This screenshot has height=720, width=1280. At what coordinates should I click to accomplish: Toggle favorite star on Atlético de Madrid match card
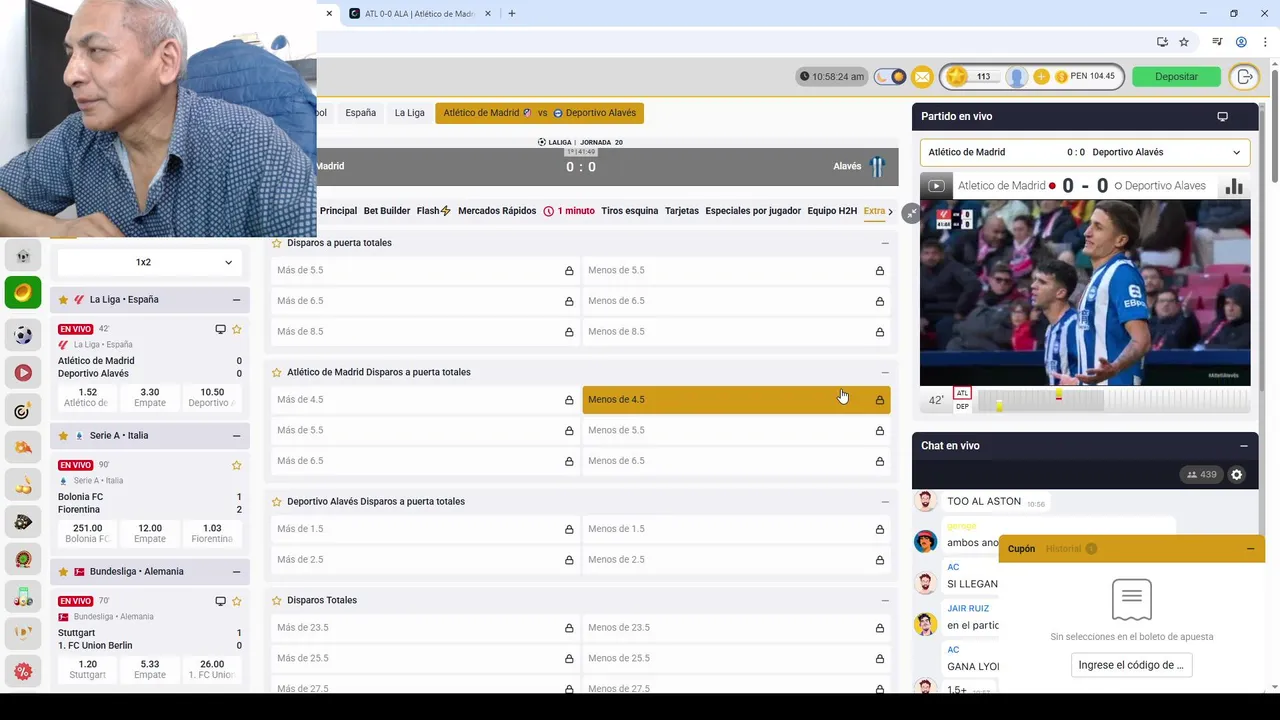click(237, 329)
